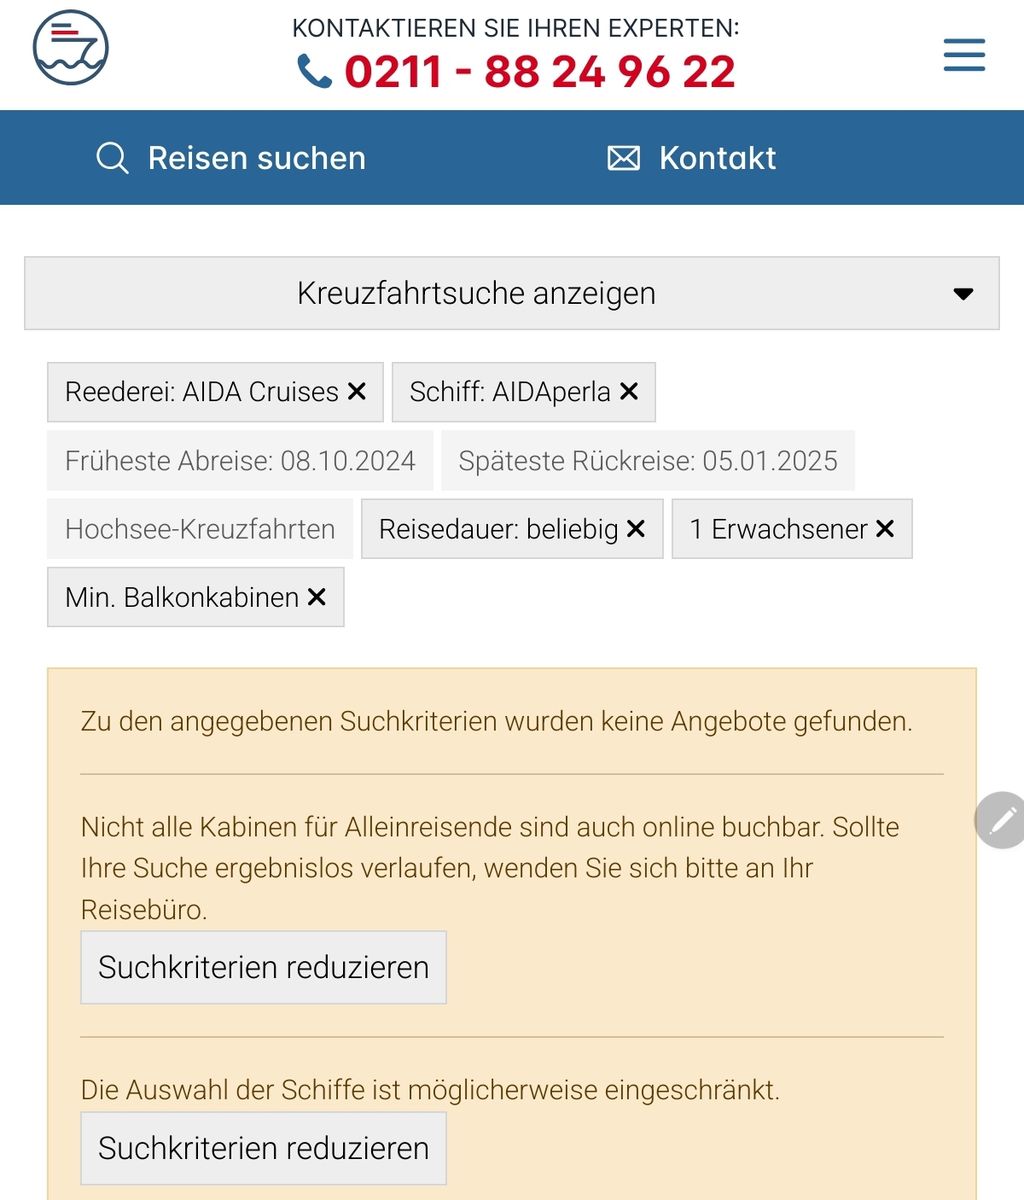Remove Reisedauer: beliebig filter X

pyautogui.click(x=636, y=529)
